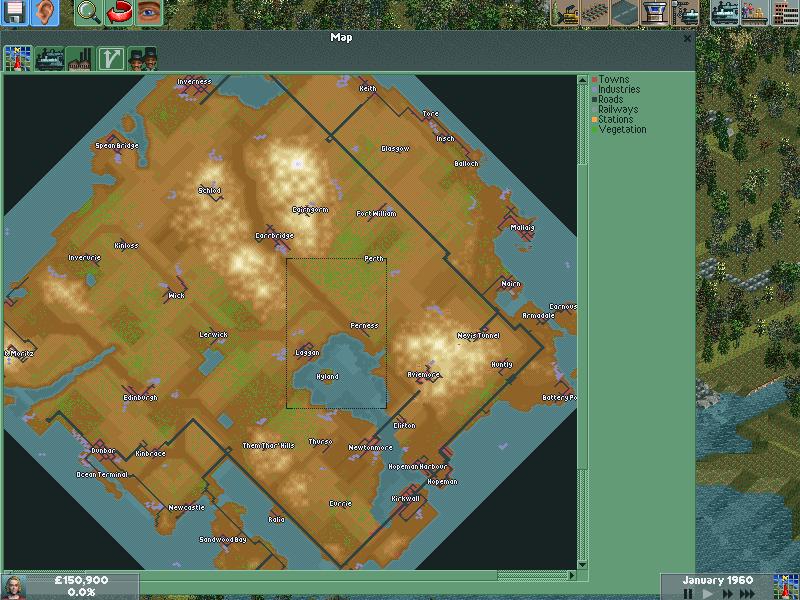Click the Mallaig town label on the map
Viewport: 800px width, 600px height.
[x=522, y=228]
